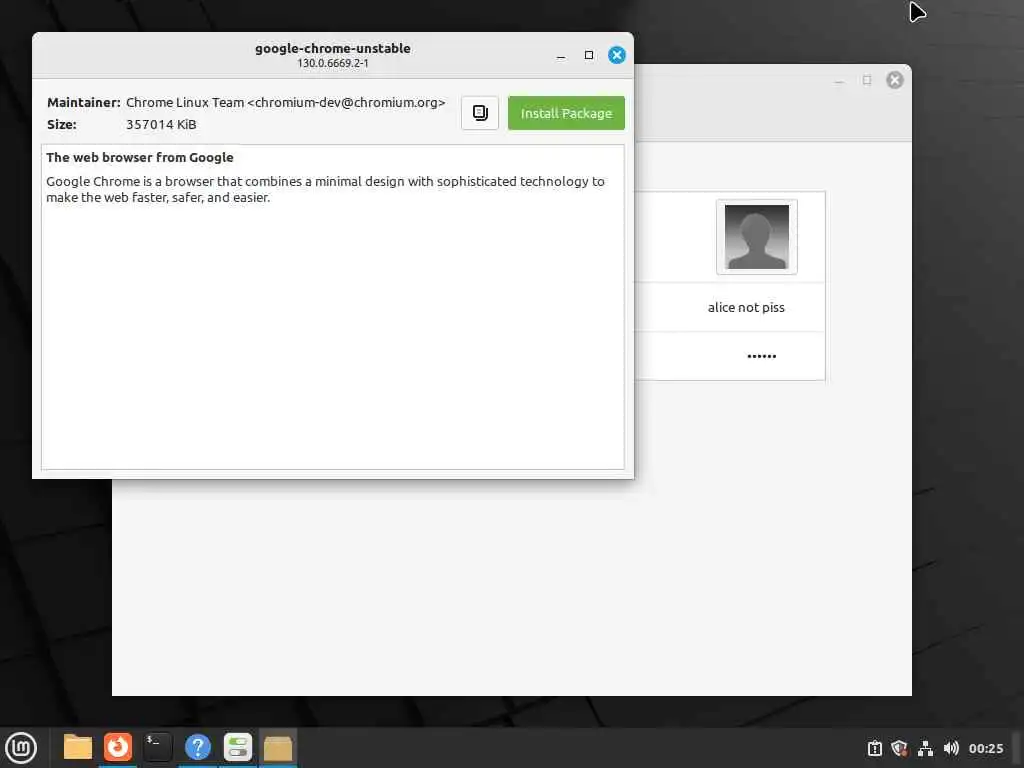This screenshot has height=768, width=1024.
Task: Click the maintainer email chromium-dev@chromium.org text
Action: click(346, 103)
